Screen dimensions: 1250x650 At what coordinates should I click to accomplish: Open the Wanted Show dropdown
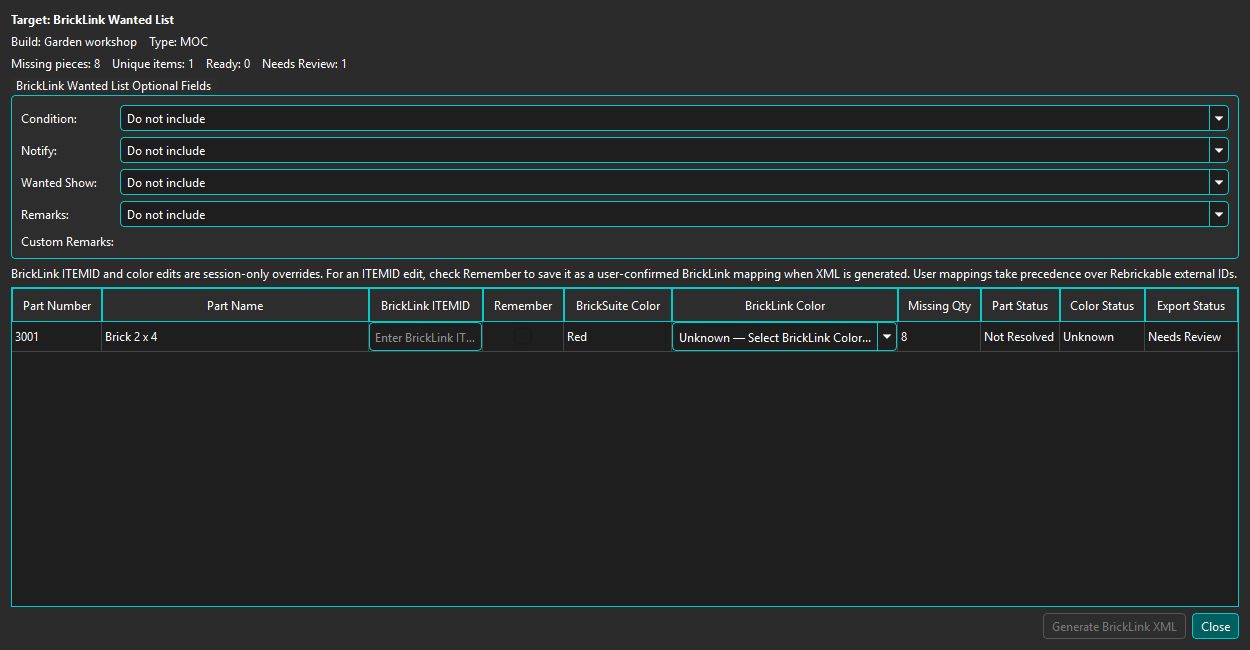(674, 183)
